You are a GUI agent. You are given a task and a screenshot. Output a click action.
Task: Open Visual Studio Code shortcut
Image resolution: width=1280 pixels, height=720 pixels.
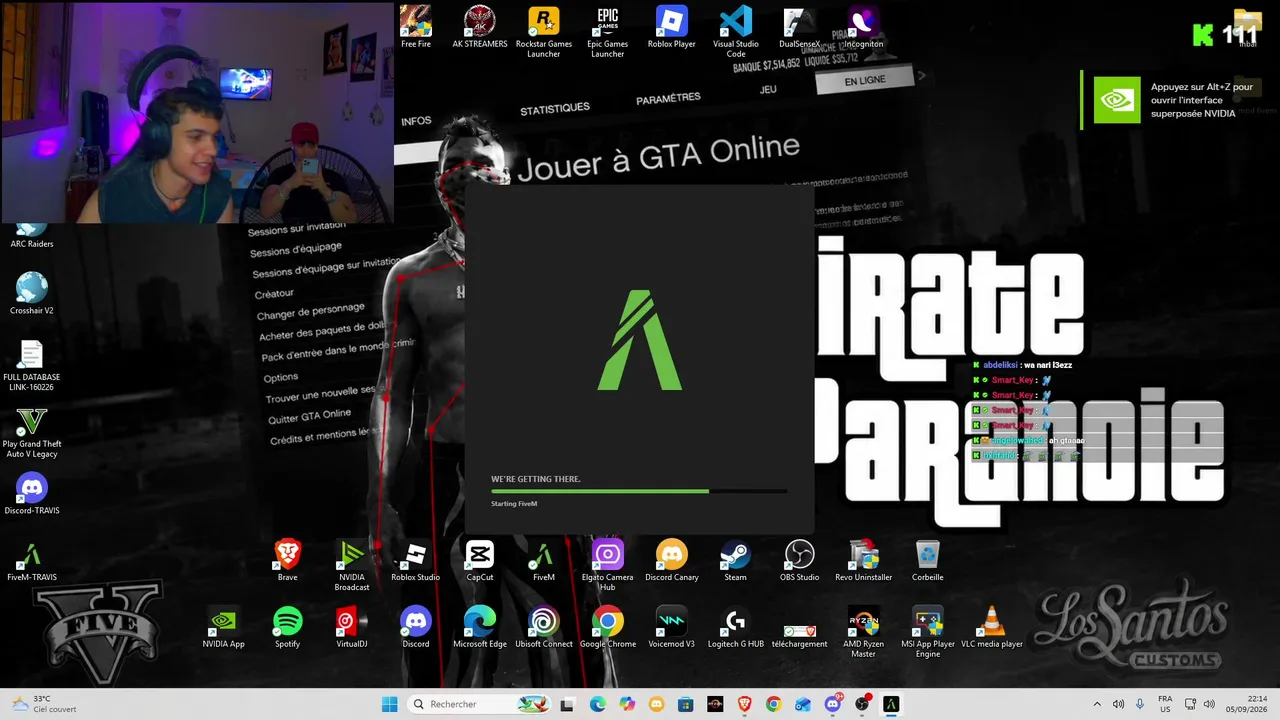(x=735, y=31)
